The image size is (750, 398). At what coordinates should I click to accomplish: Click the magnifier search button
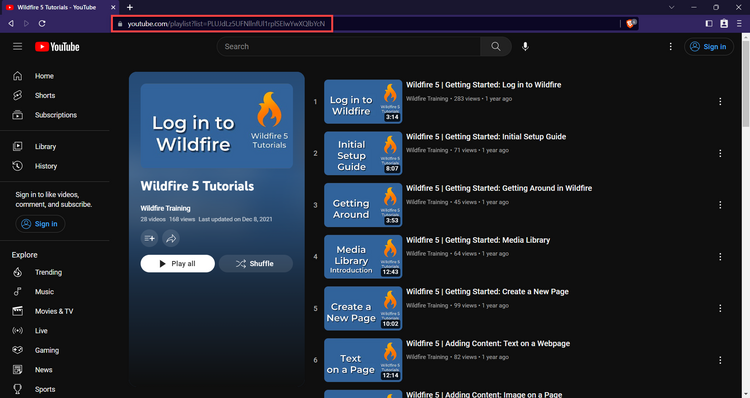(x=496, y=46)
